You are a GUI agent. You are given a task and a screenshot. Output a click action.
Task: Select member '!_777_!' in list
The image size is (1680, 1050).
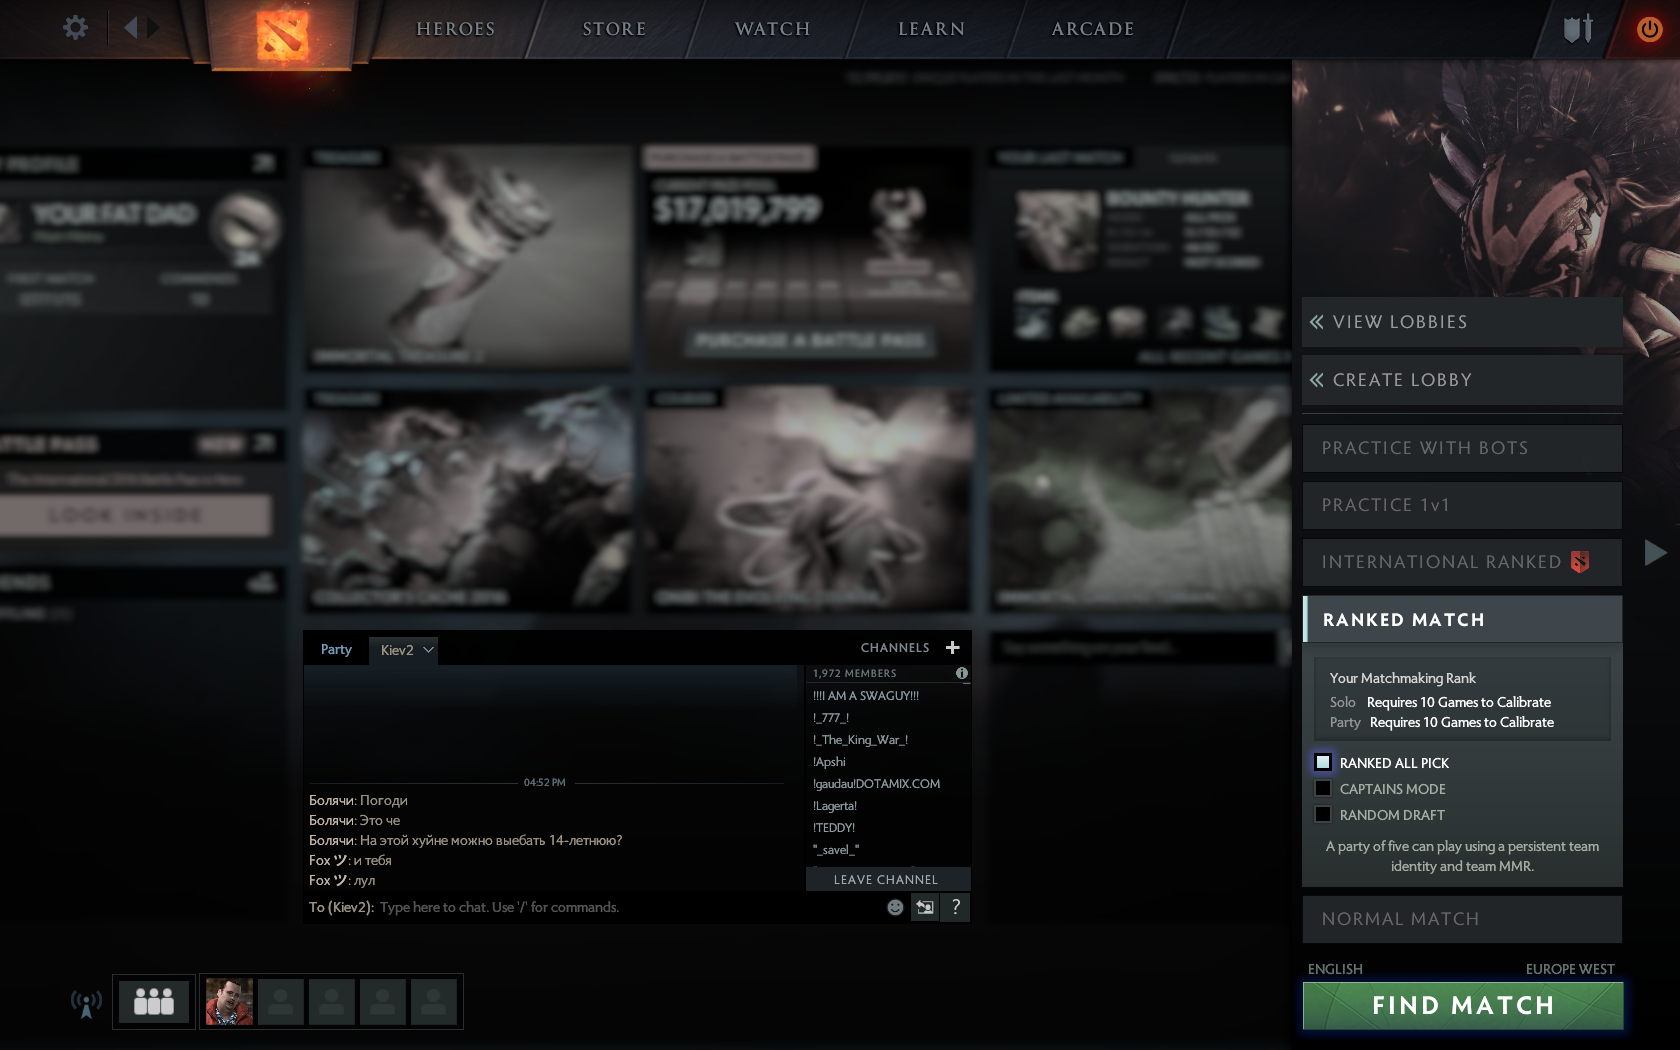click(831, 718)
